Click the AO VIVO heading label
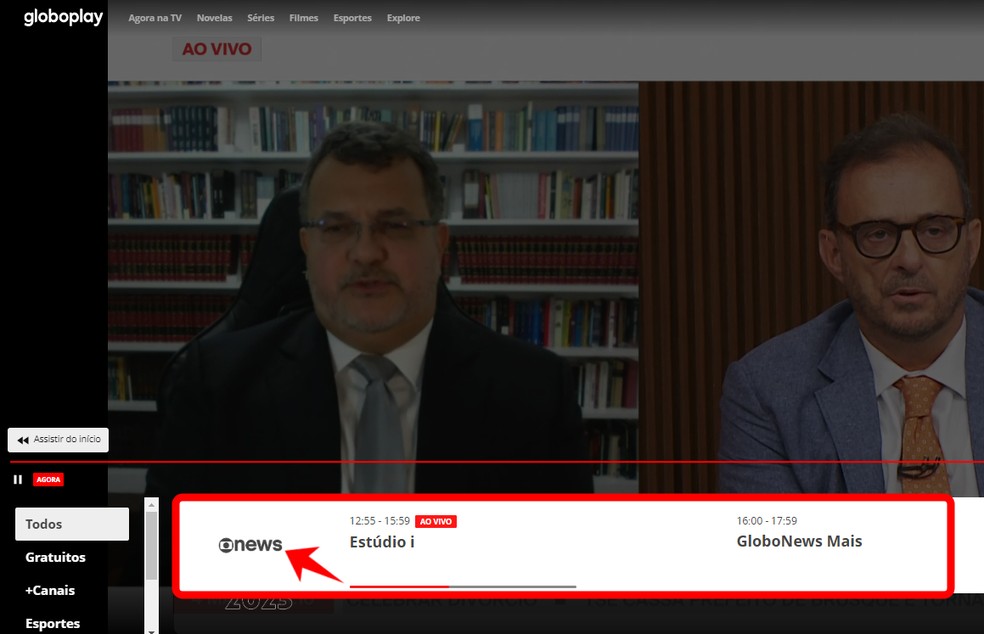The height and width of the screenshot is (634, 984). [x=217, y=49]
